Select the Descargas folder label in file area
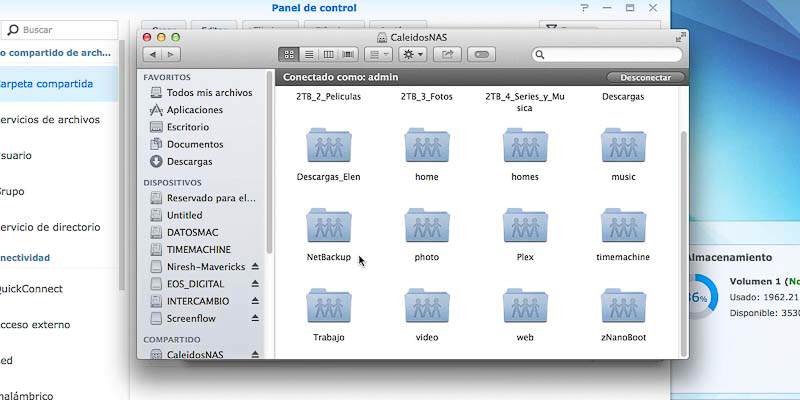Image resolution: width=800 pixels, height=400 pixels. tap(623, 96)
